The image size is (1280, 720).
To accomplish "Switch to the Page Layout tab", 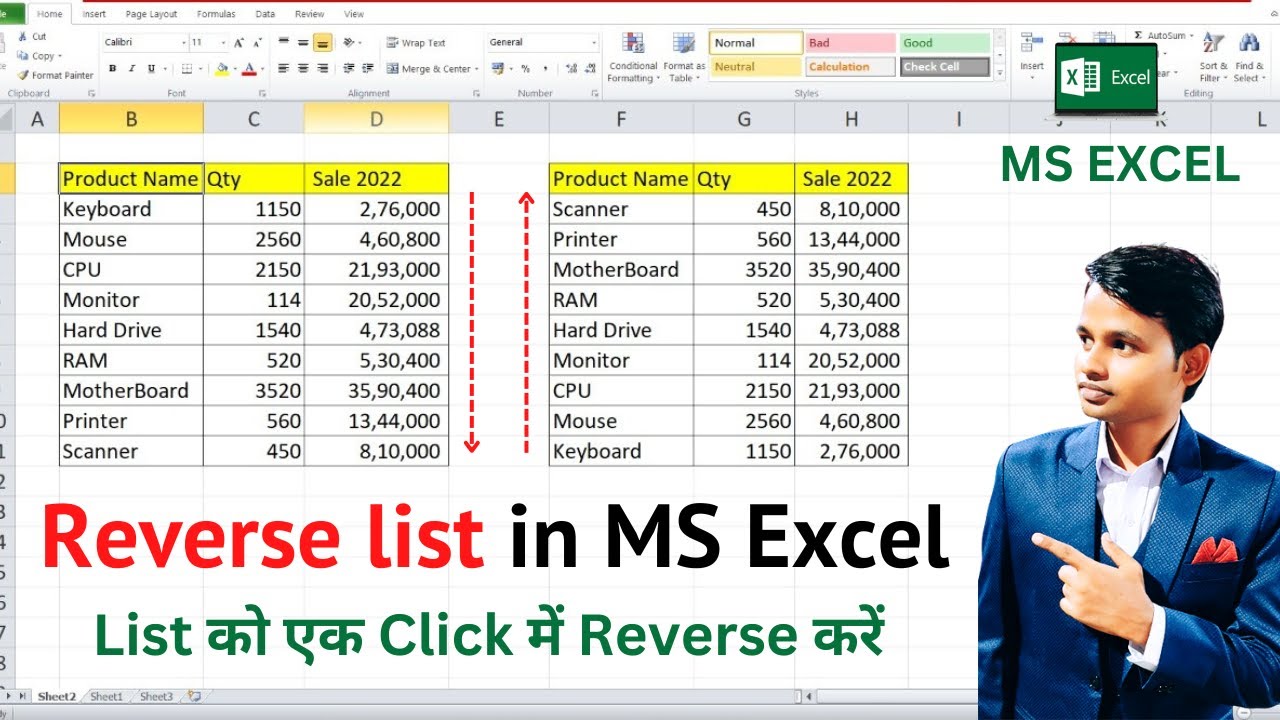I will click(x=151, y=14).
